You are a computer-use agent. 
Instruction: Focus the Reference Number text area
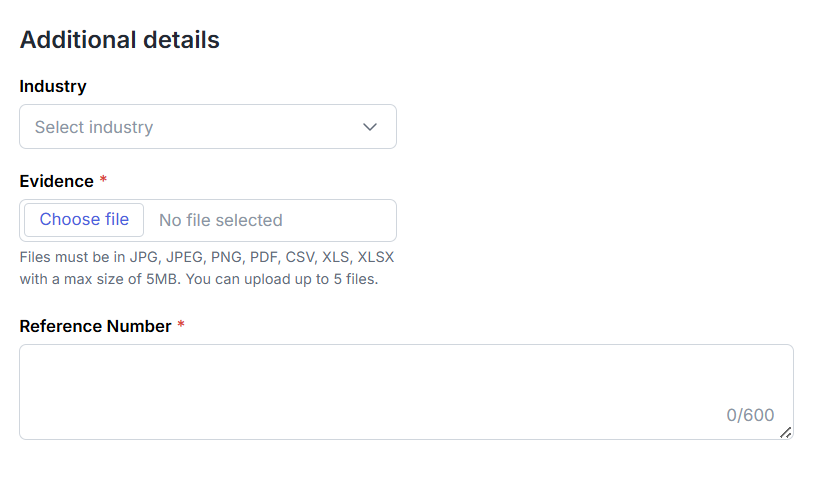(406, 392)
